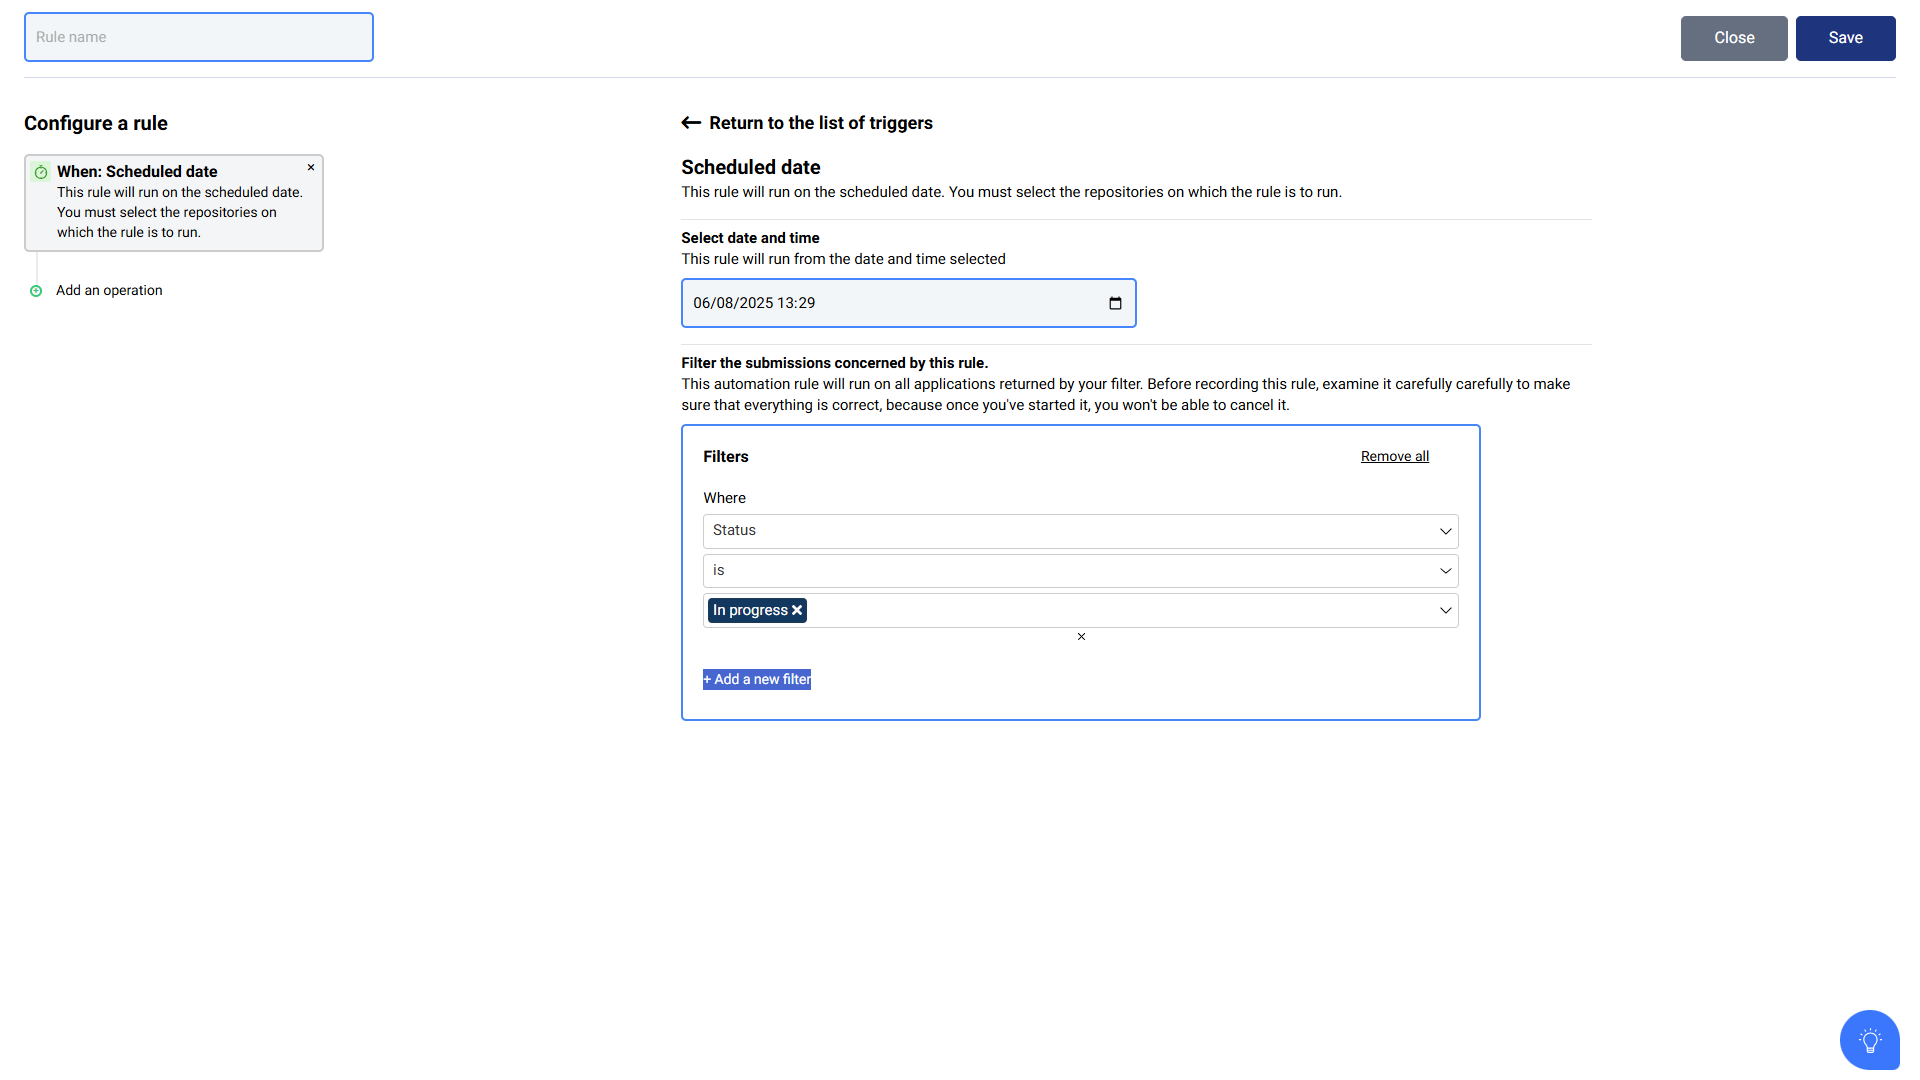Open the calendar picker icon
This screenshot has height=1080, width=1920.
pyautogui.click(x=1115, y=303)
